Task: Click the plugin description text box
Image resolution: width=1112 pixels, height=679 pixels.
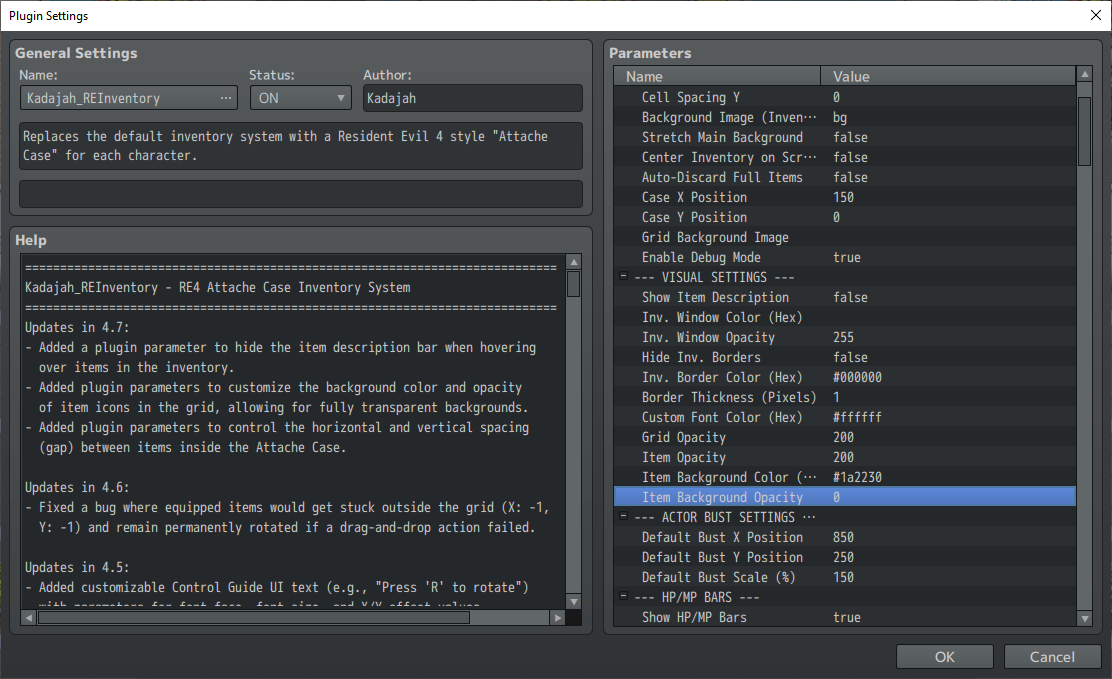Action: (301, 146)
